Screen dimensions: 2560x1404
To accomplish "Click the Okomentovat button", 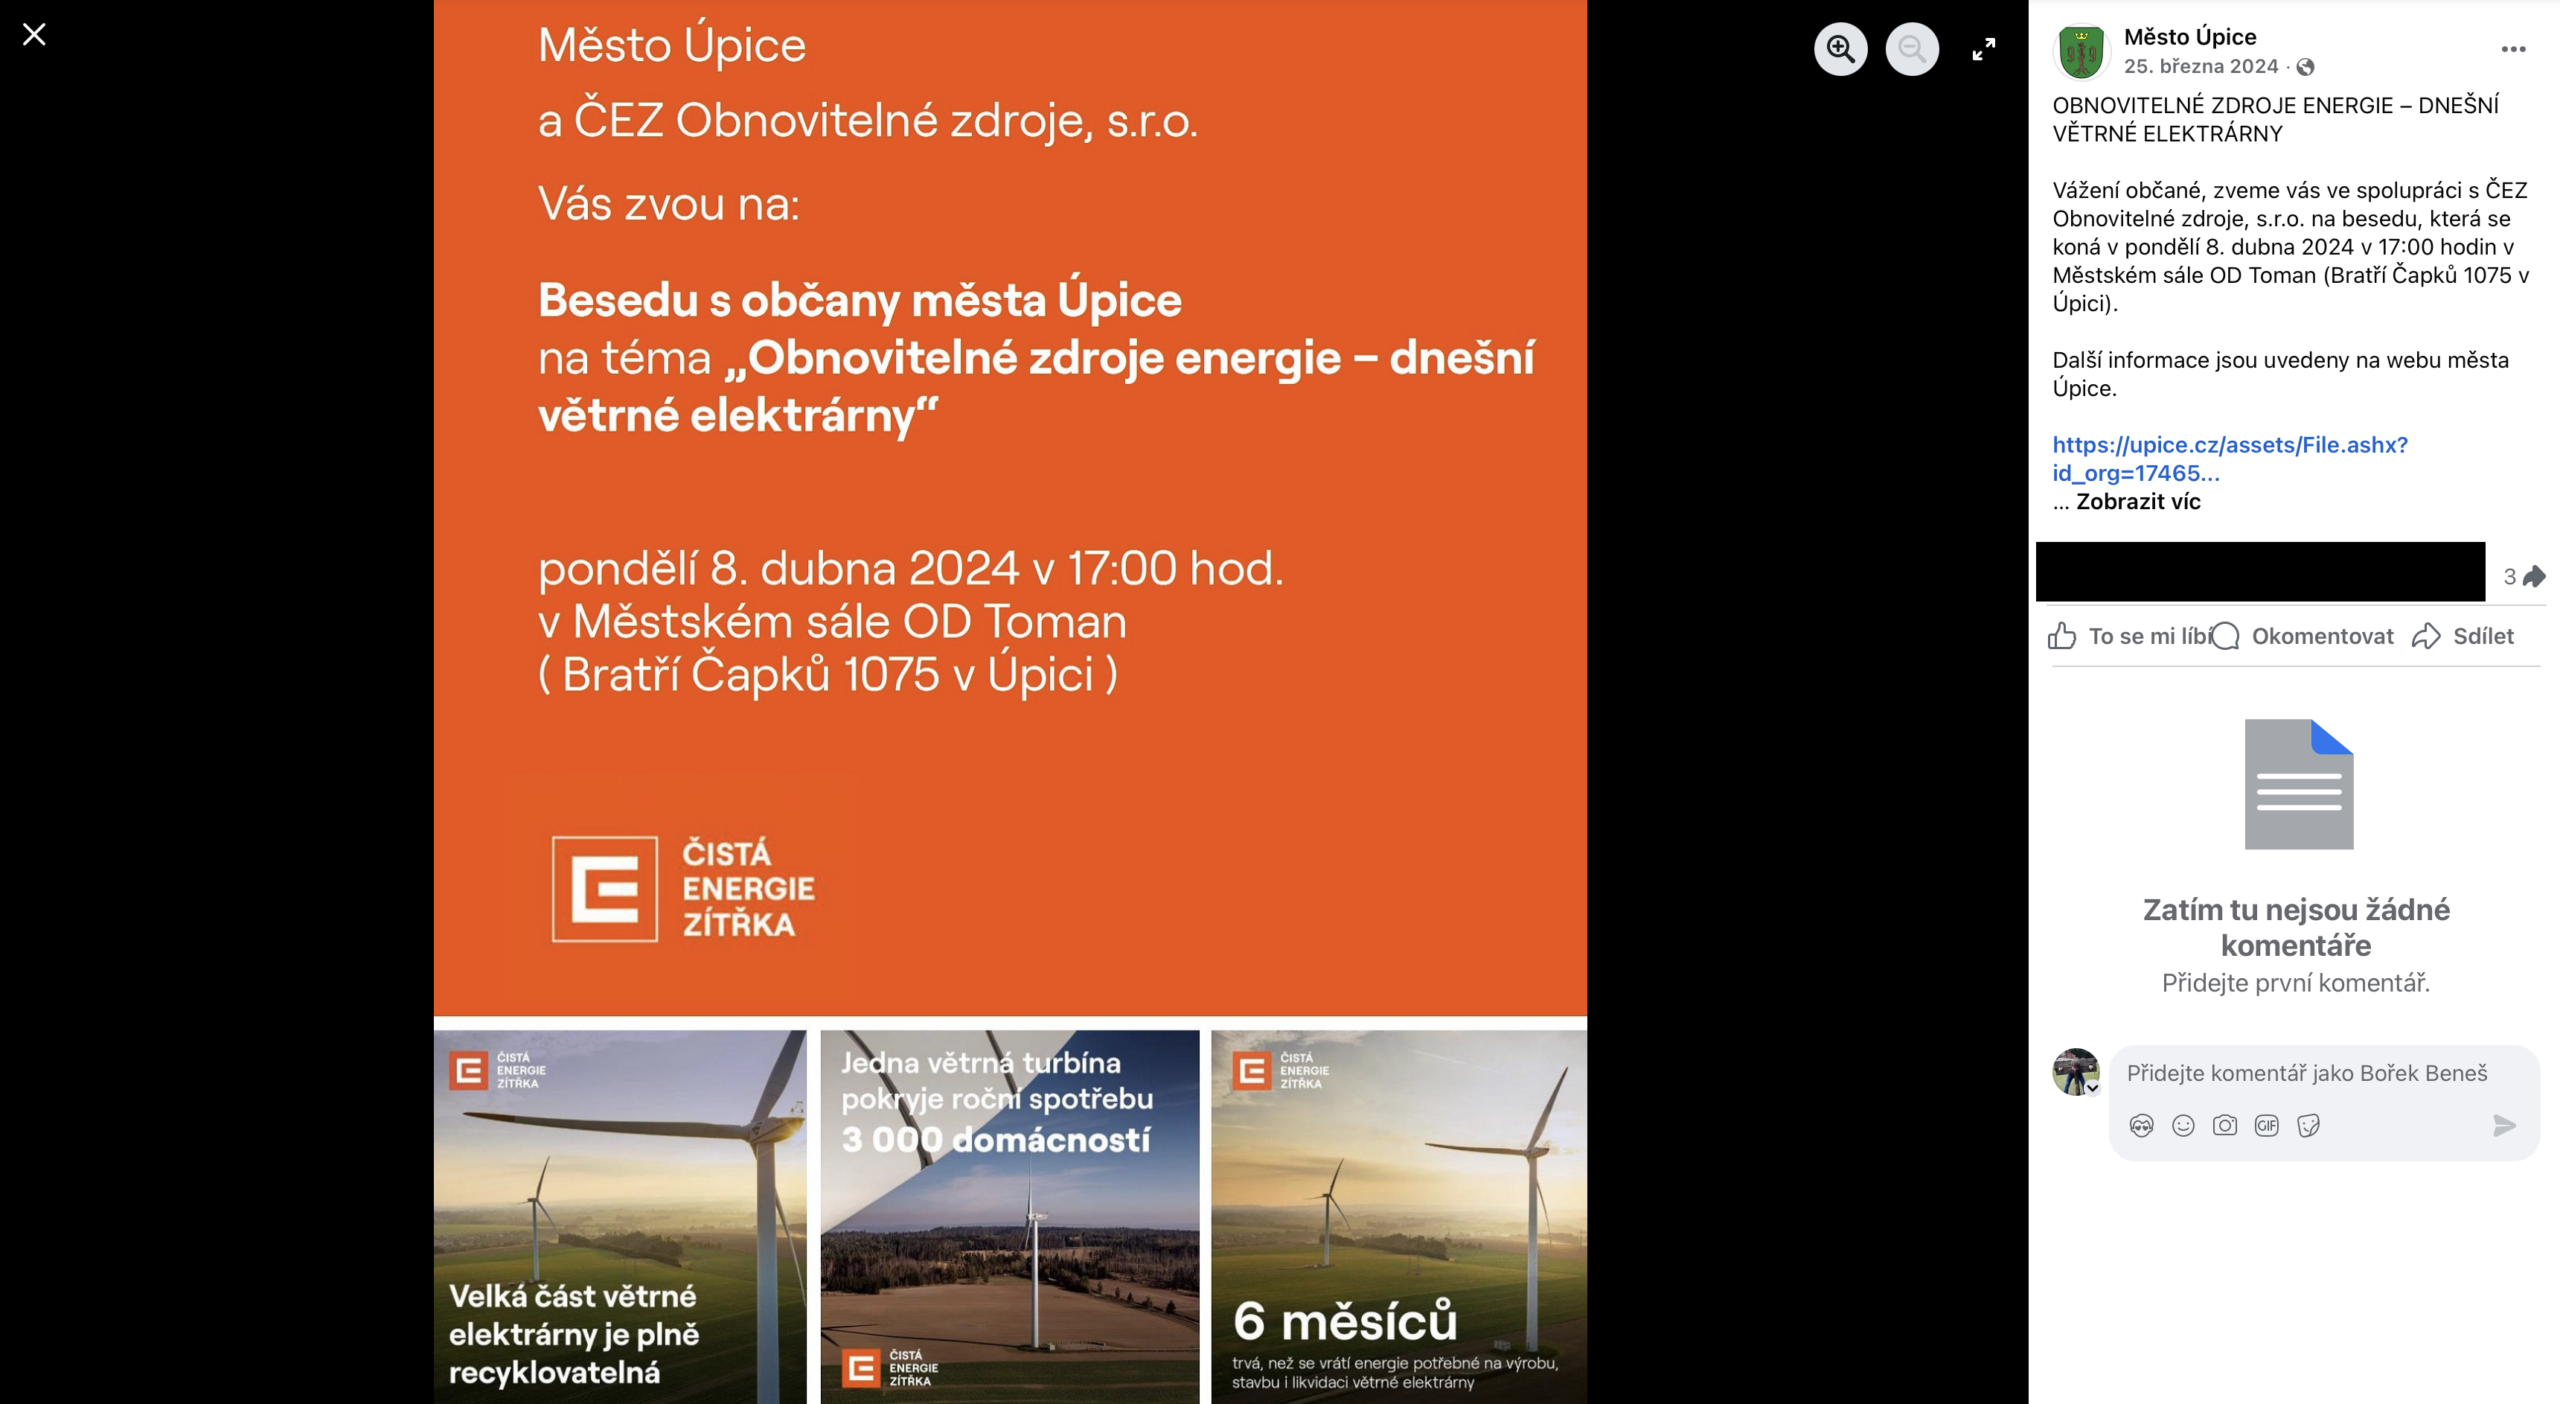I will point(2304,636).
